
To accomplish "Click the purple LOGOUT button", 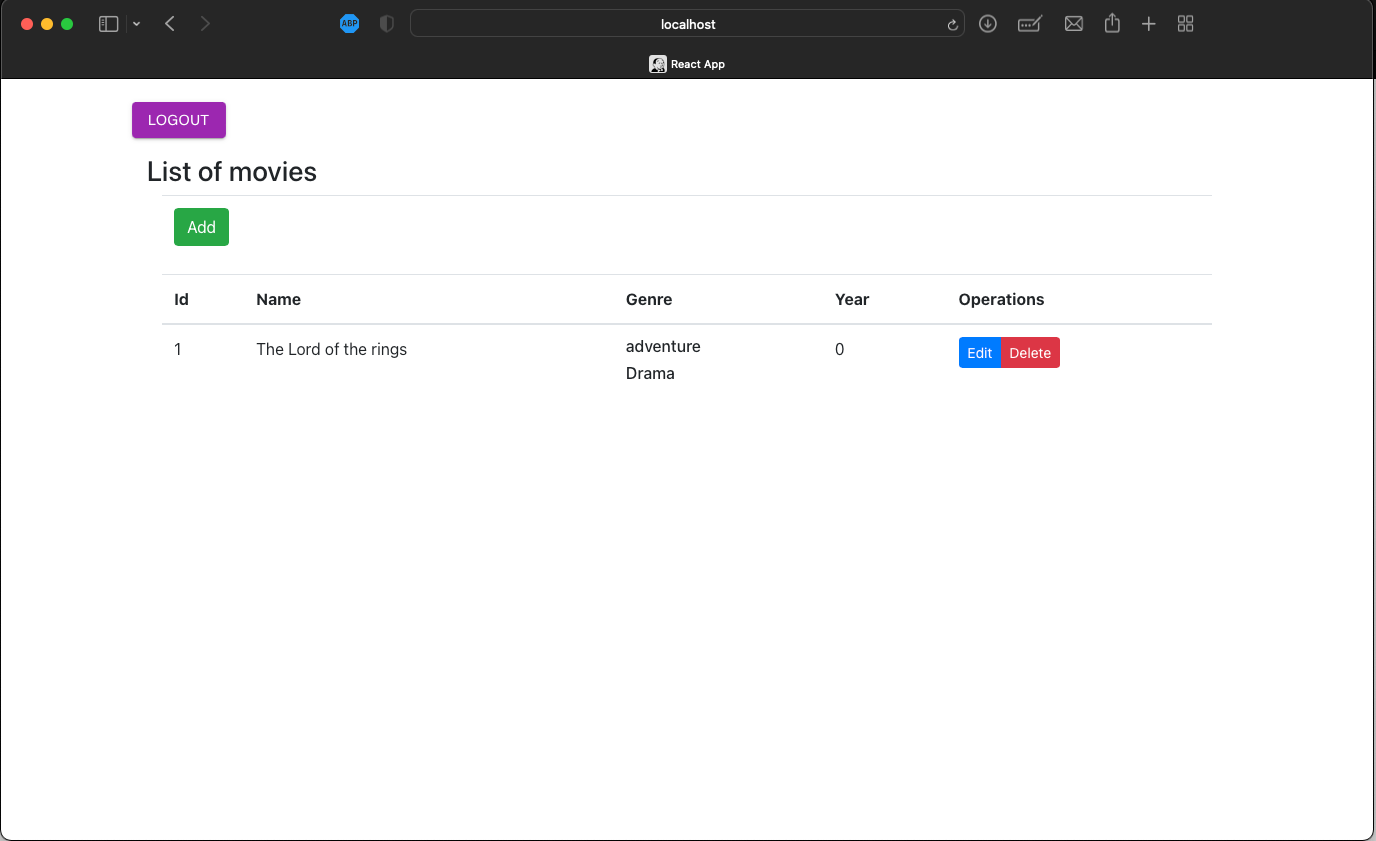I will pyautogui.click(x=179, y=120).
